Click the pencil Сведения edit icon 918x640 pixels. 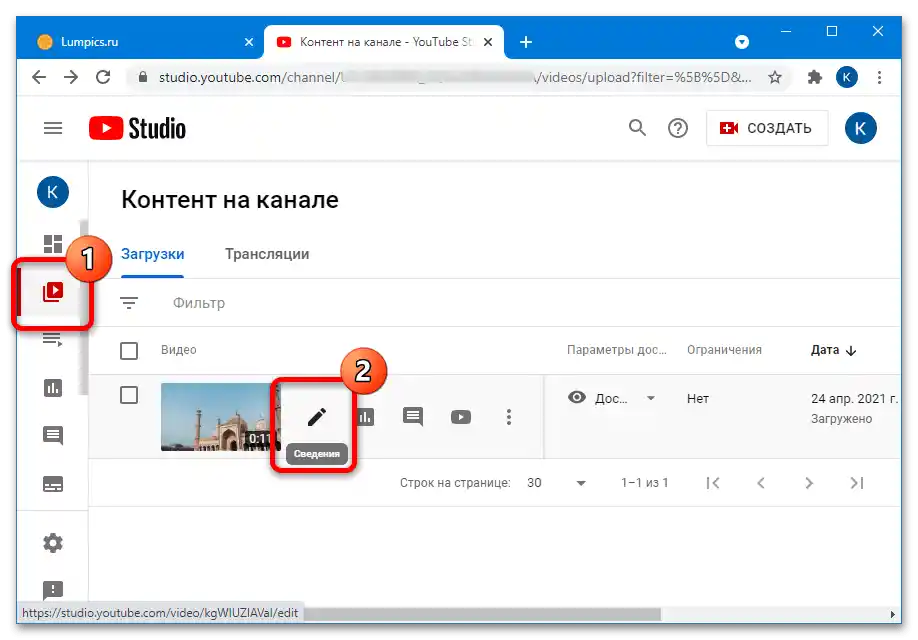coord(317,417)
